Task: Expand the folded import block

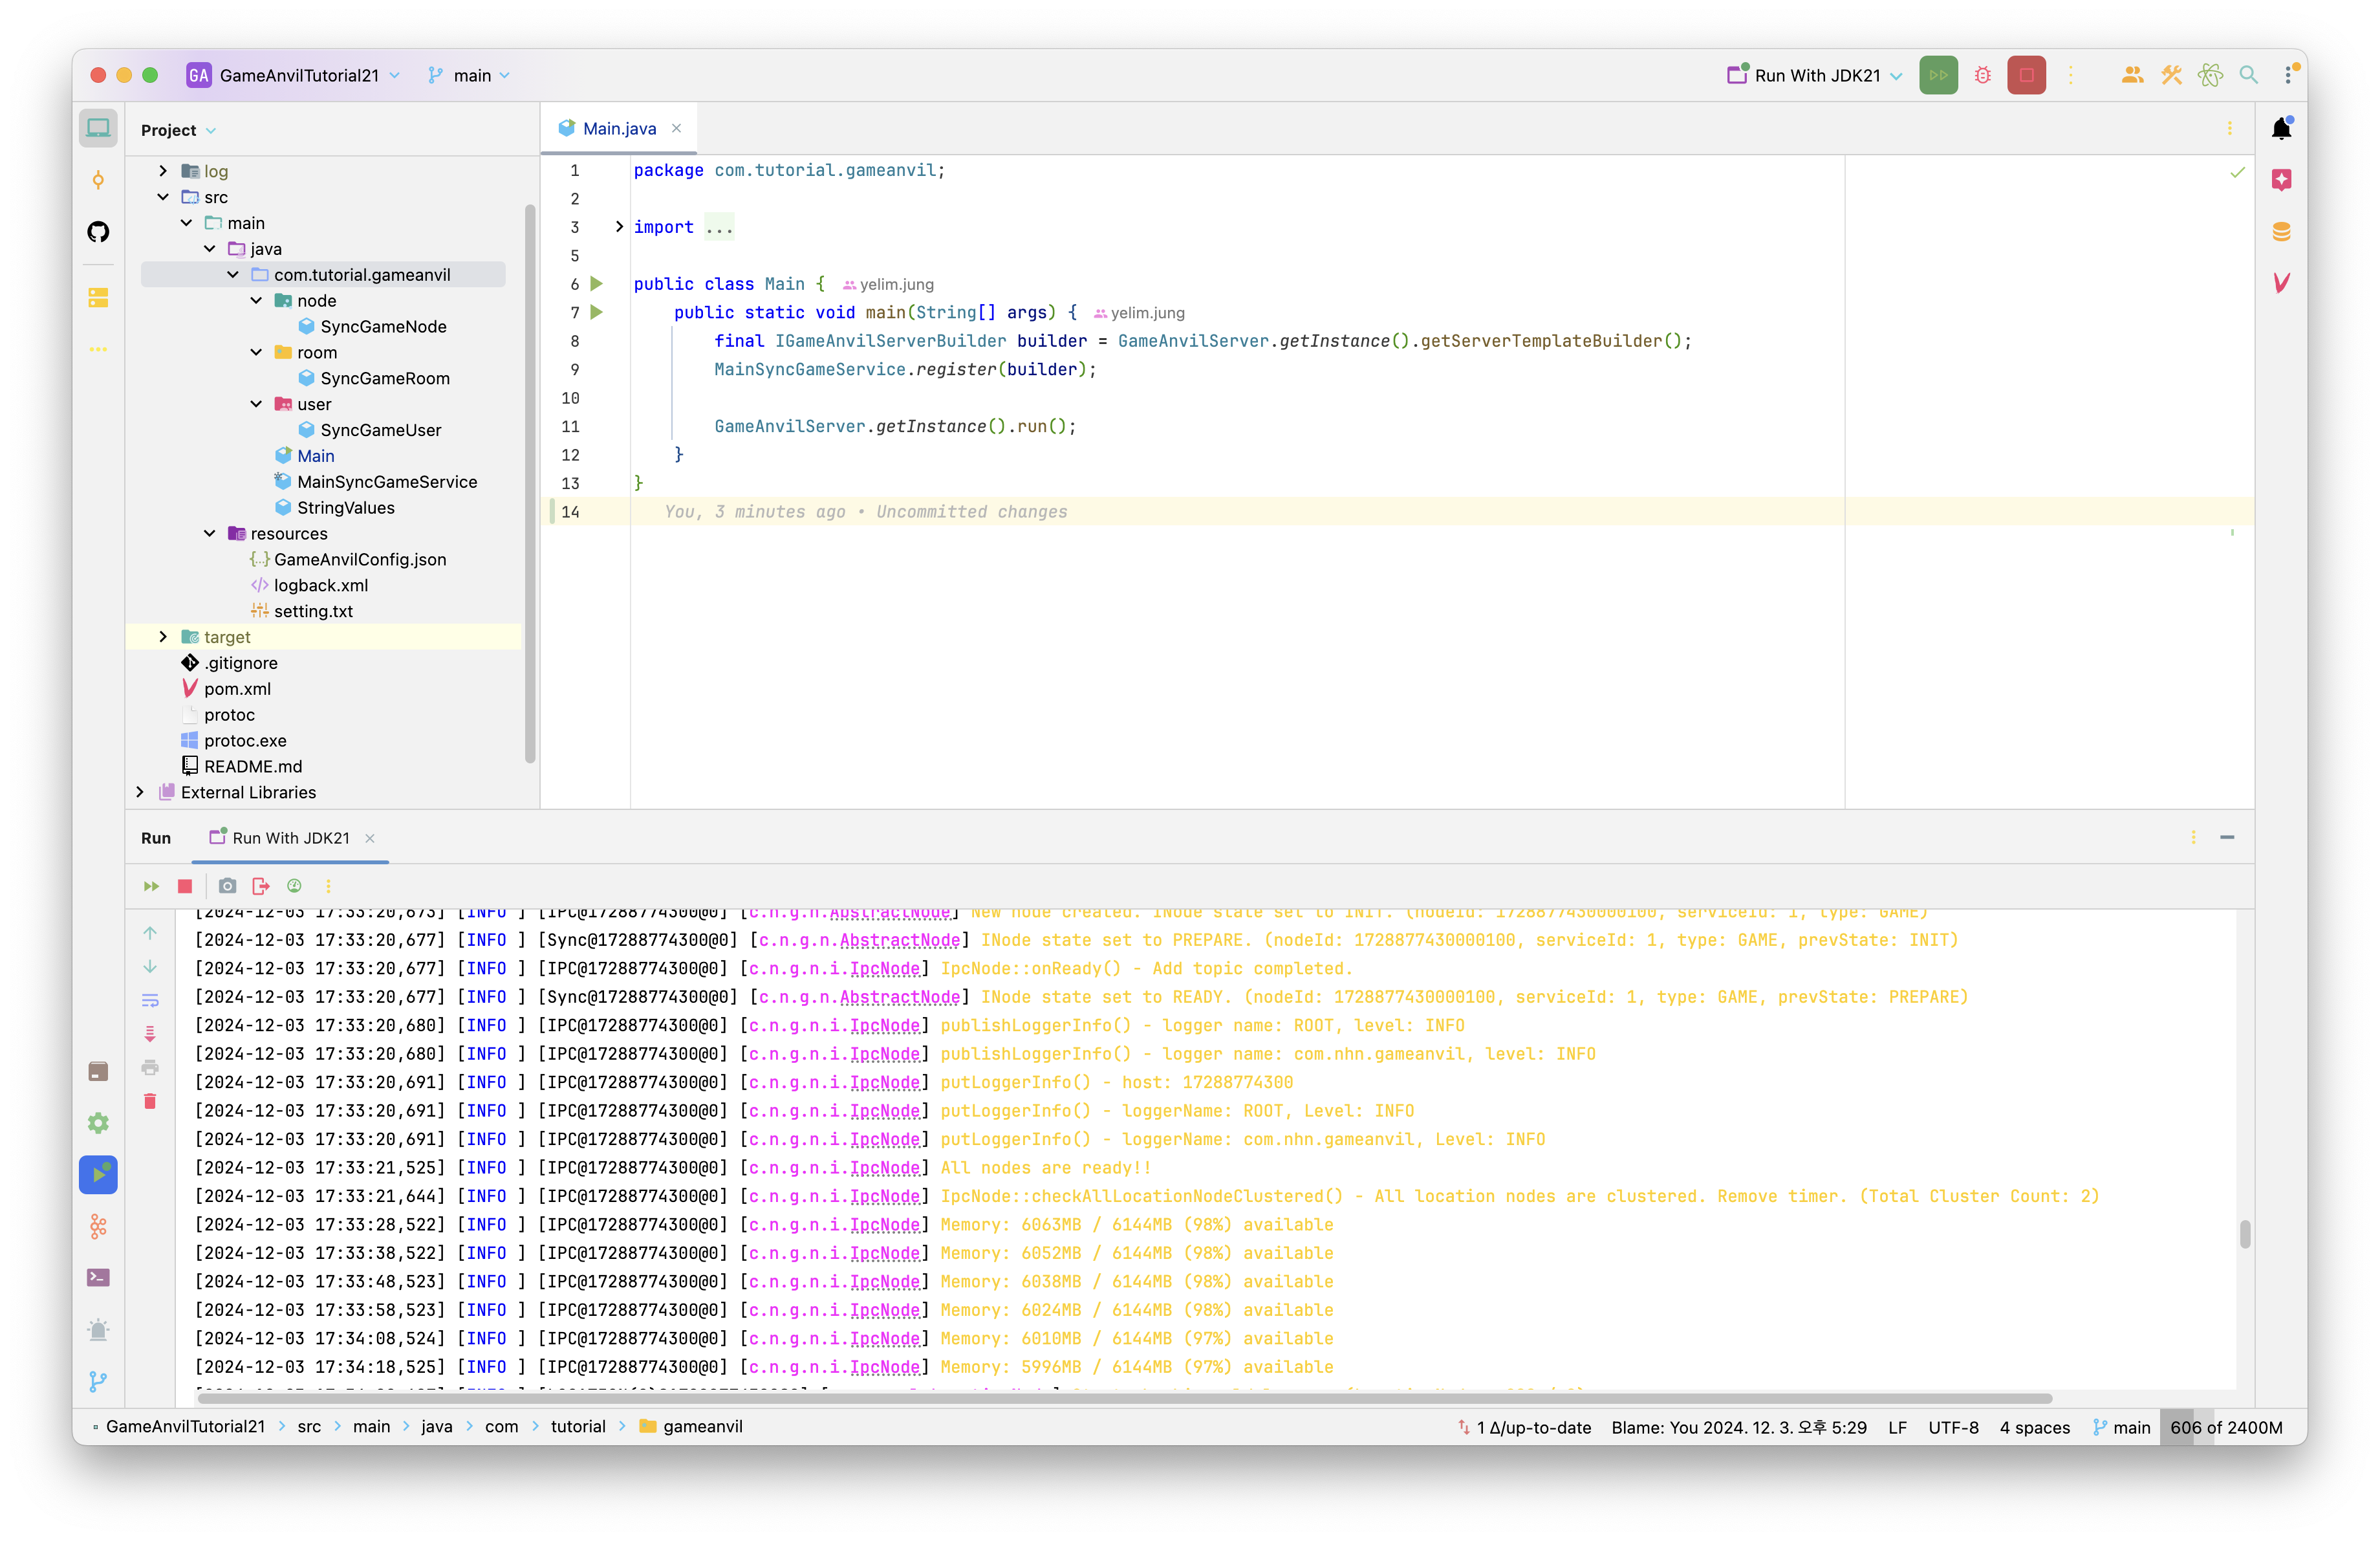Action: point(619,227)
